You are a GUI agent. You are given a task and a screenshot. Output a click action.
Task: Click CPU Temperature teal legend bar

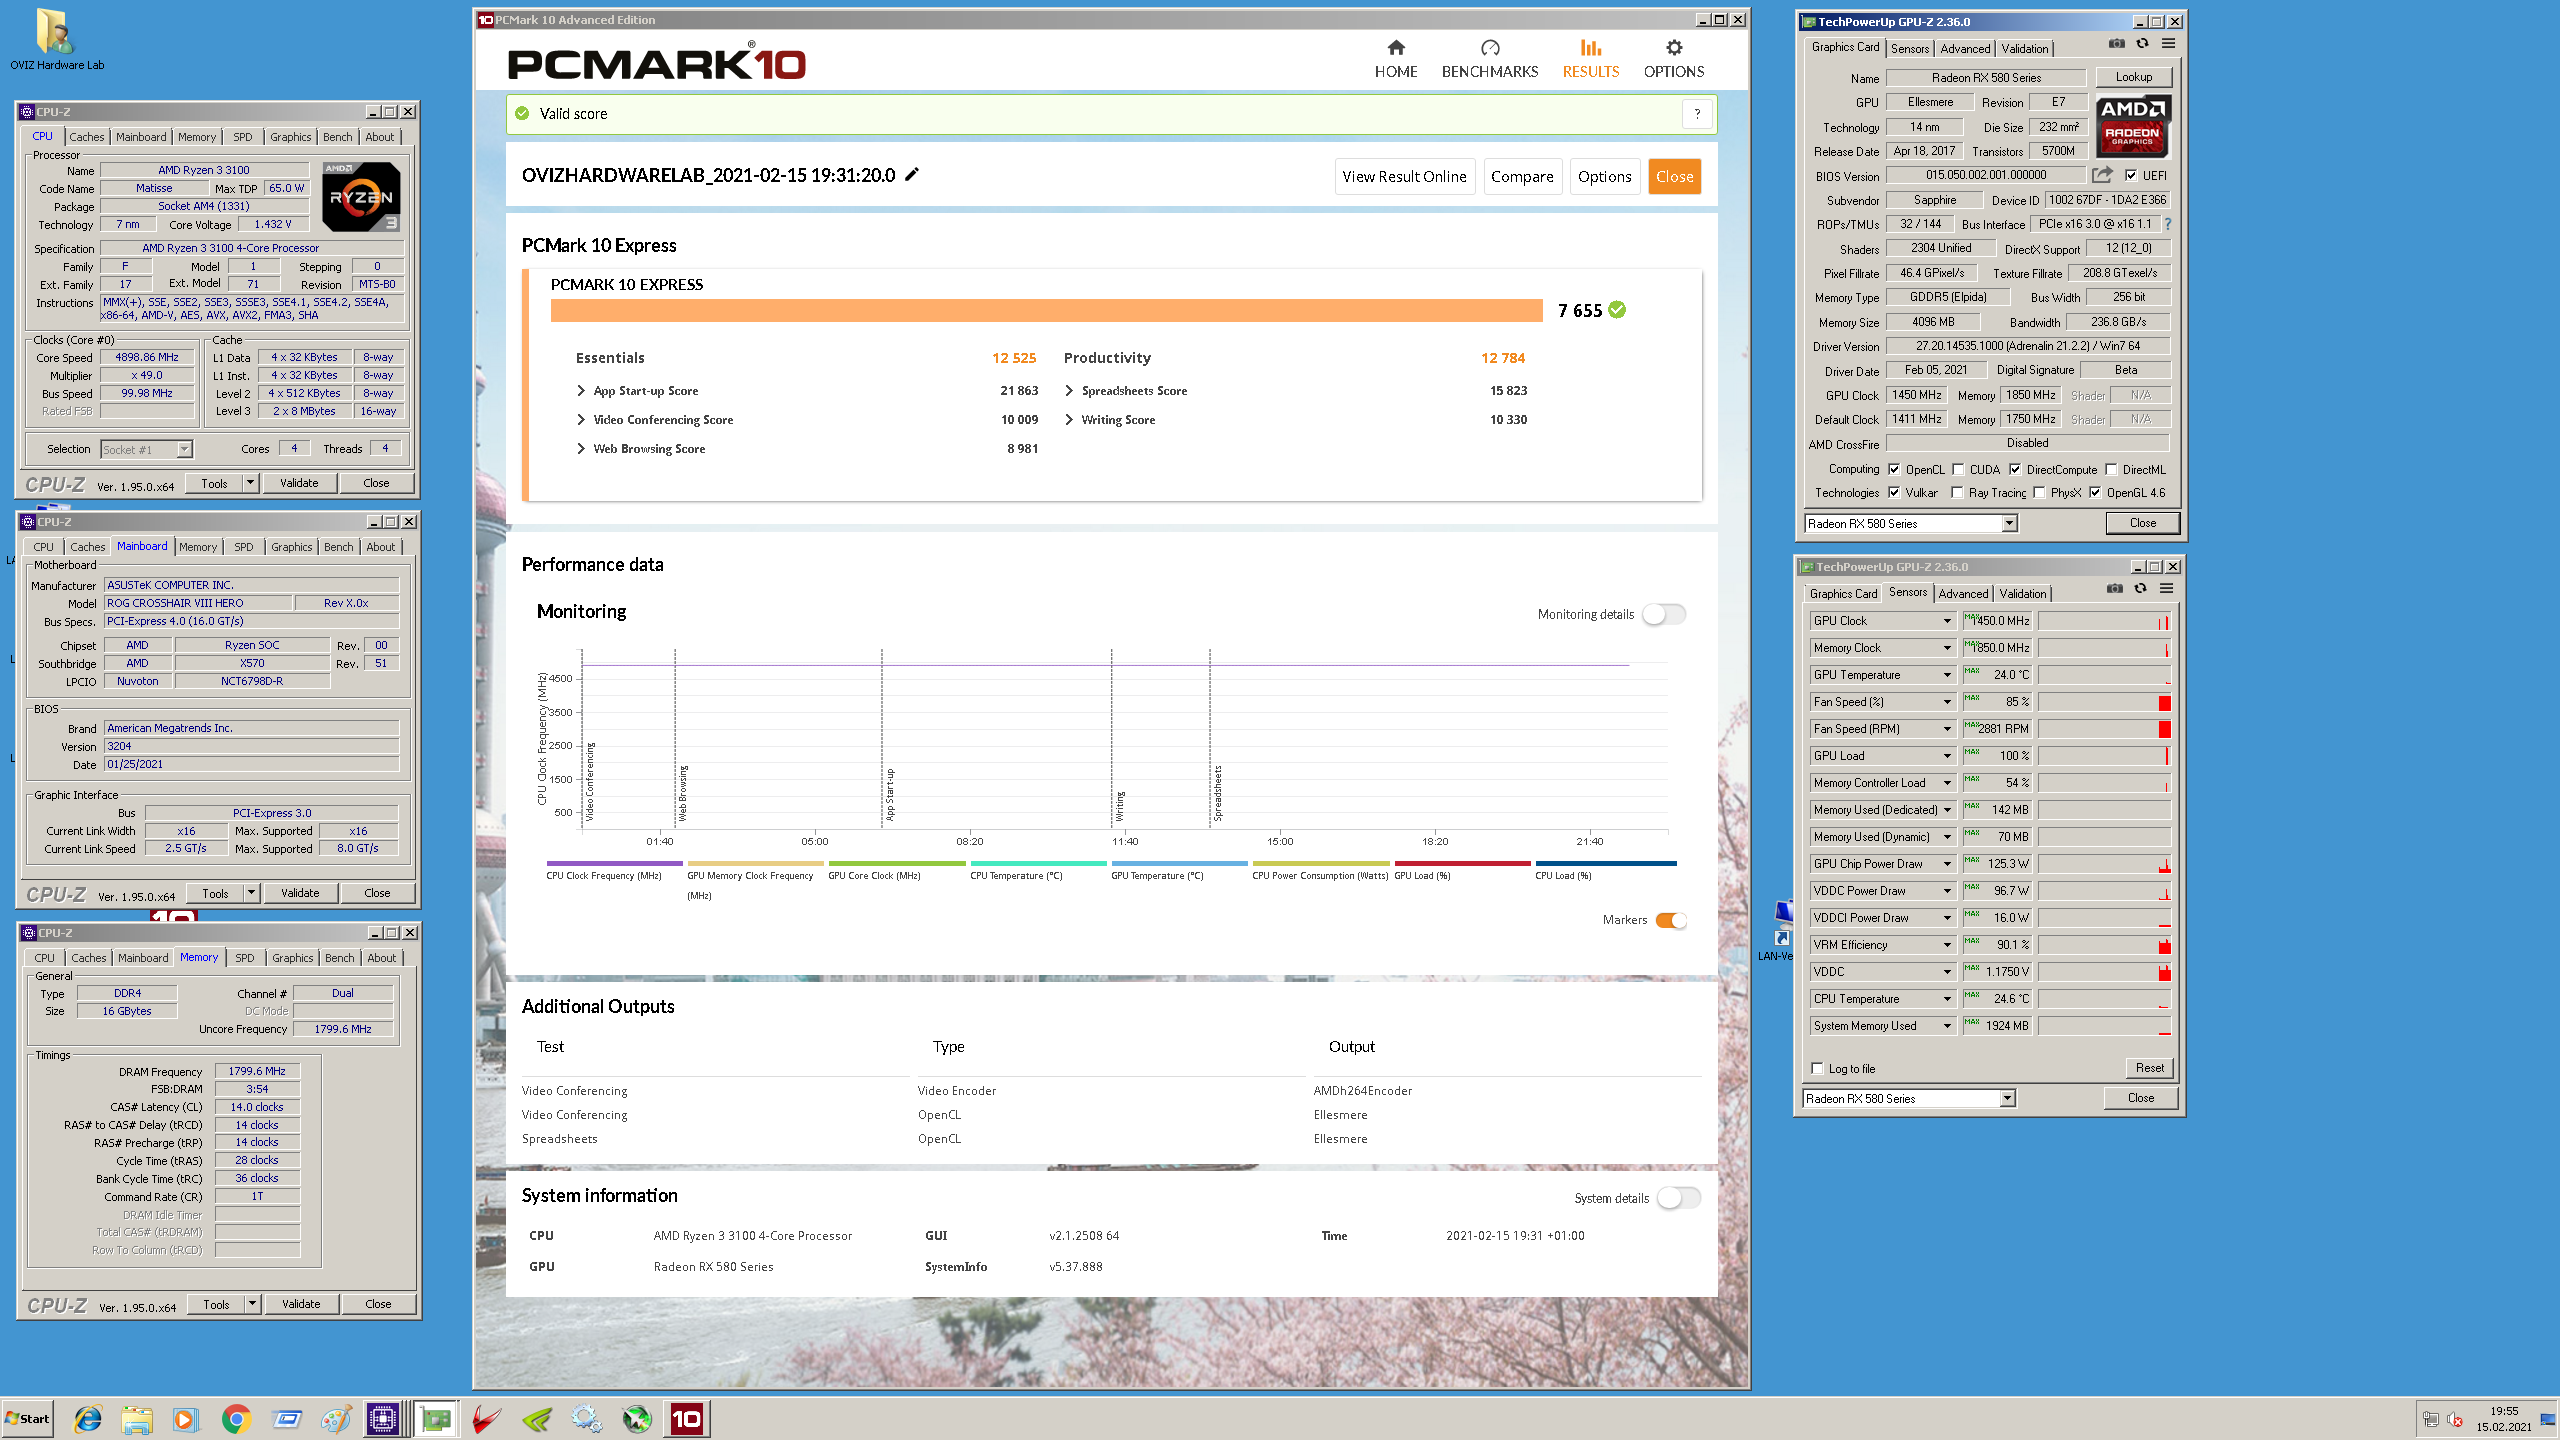(1038, 864)
